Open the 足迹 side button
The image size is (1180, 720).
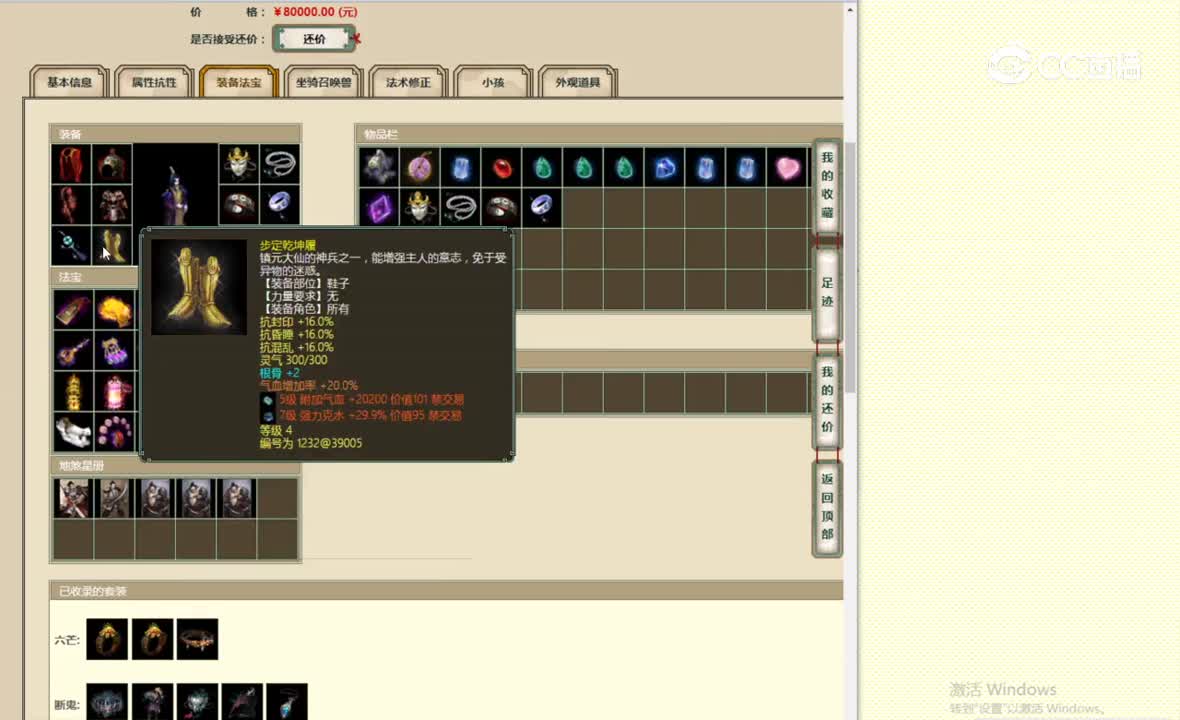[827, 293]
